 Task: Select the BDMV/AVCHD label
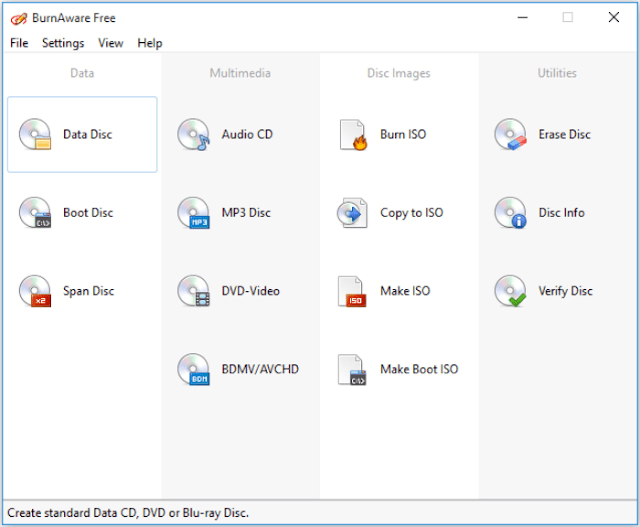click(260, 369)
